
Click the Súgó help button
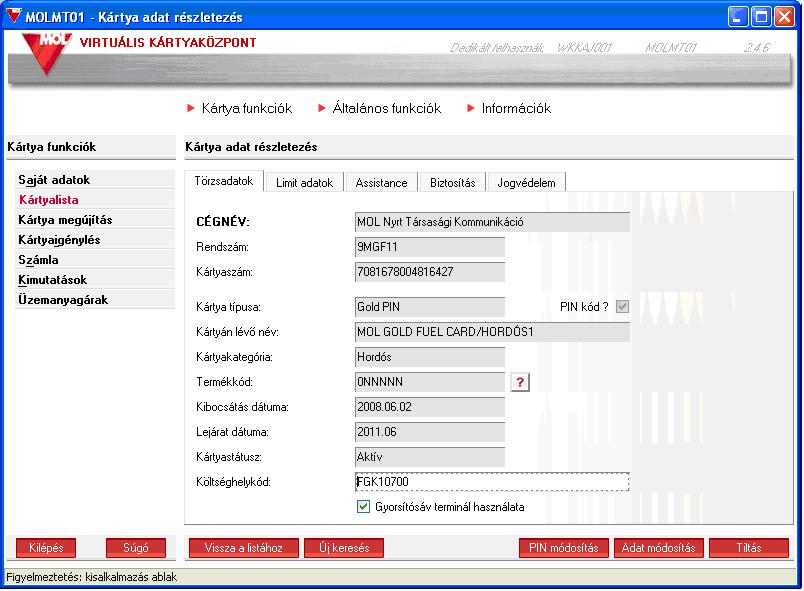click(136, 548)
